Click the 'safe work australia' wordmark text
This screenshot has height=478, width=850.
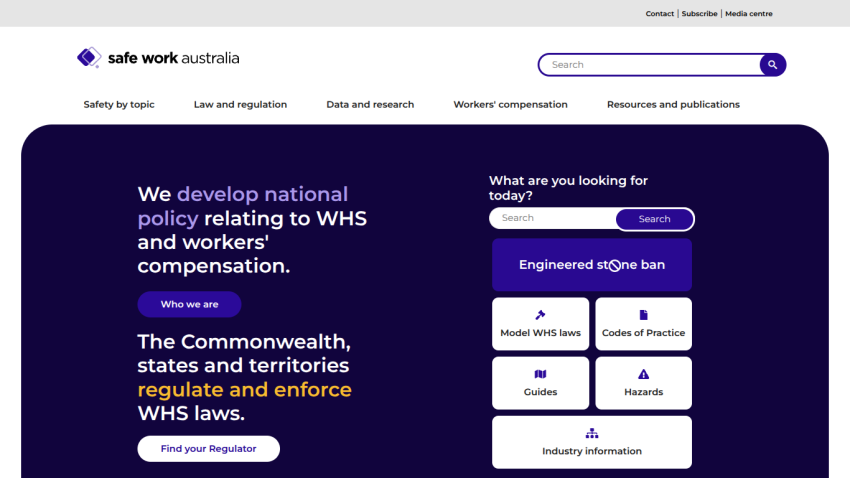coord(173,58)
